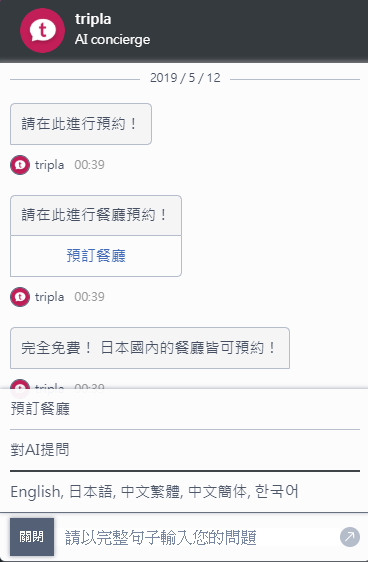Click the 完全免費！ message bubble

pyautogui.click(x=150, y=348)
